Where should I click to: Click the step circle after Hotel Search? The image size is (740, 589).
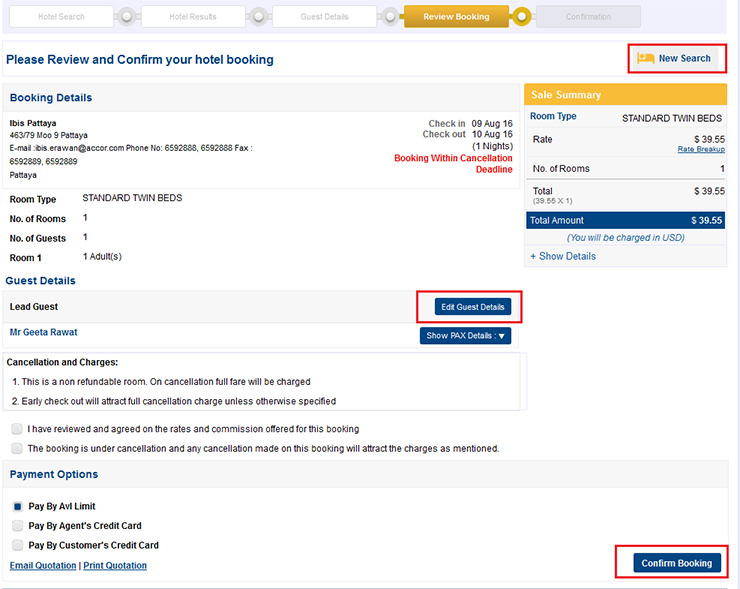pyautogui.click(x=126, y=17)
